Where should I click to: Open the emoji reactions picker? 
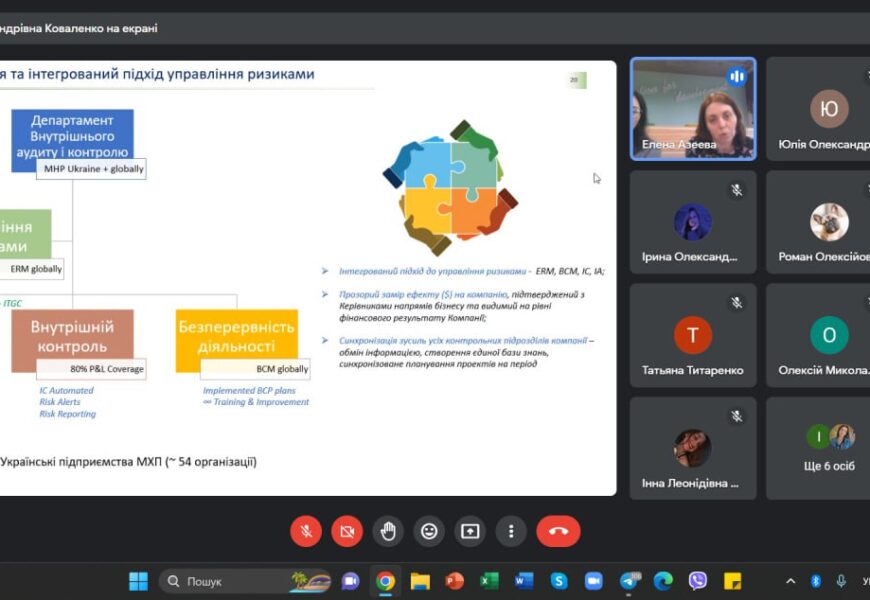pyautogui.click(x=429, y=531)
